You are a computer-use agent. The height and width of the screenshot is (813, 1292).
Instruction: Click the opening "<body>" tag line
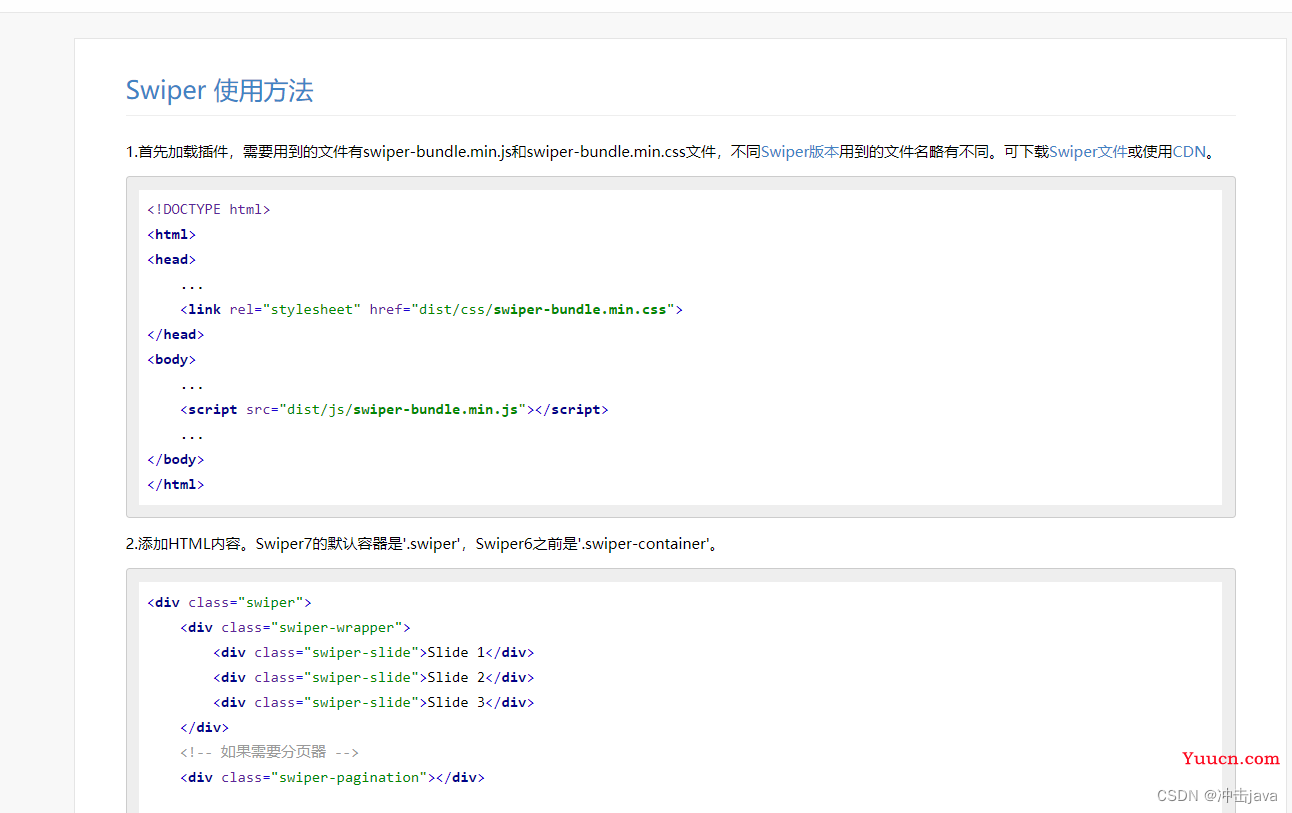[x=171, y=359]
